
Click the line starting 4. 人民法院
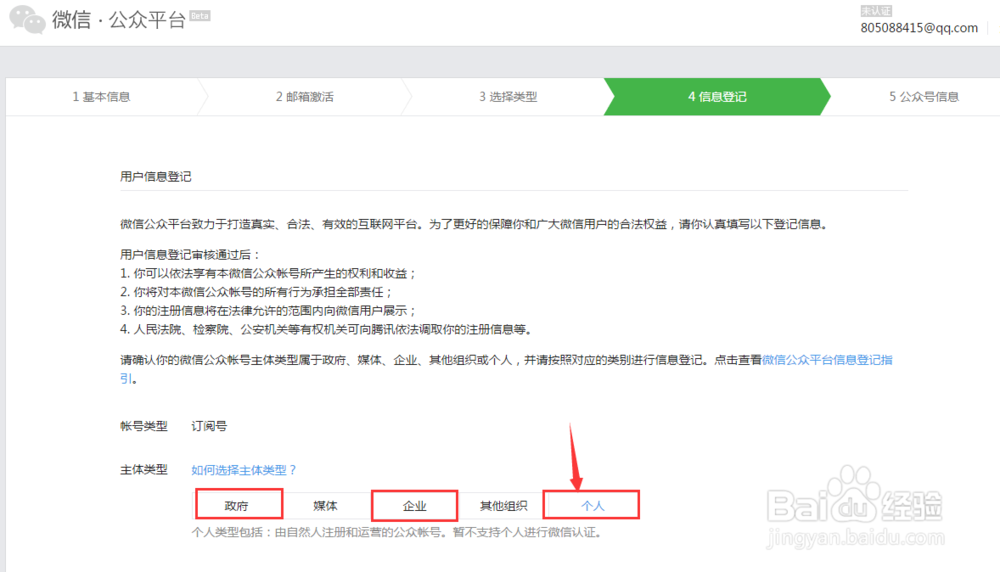tap(327, 329)
